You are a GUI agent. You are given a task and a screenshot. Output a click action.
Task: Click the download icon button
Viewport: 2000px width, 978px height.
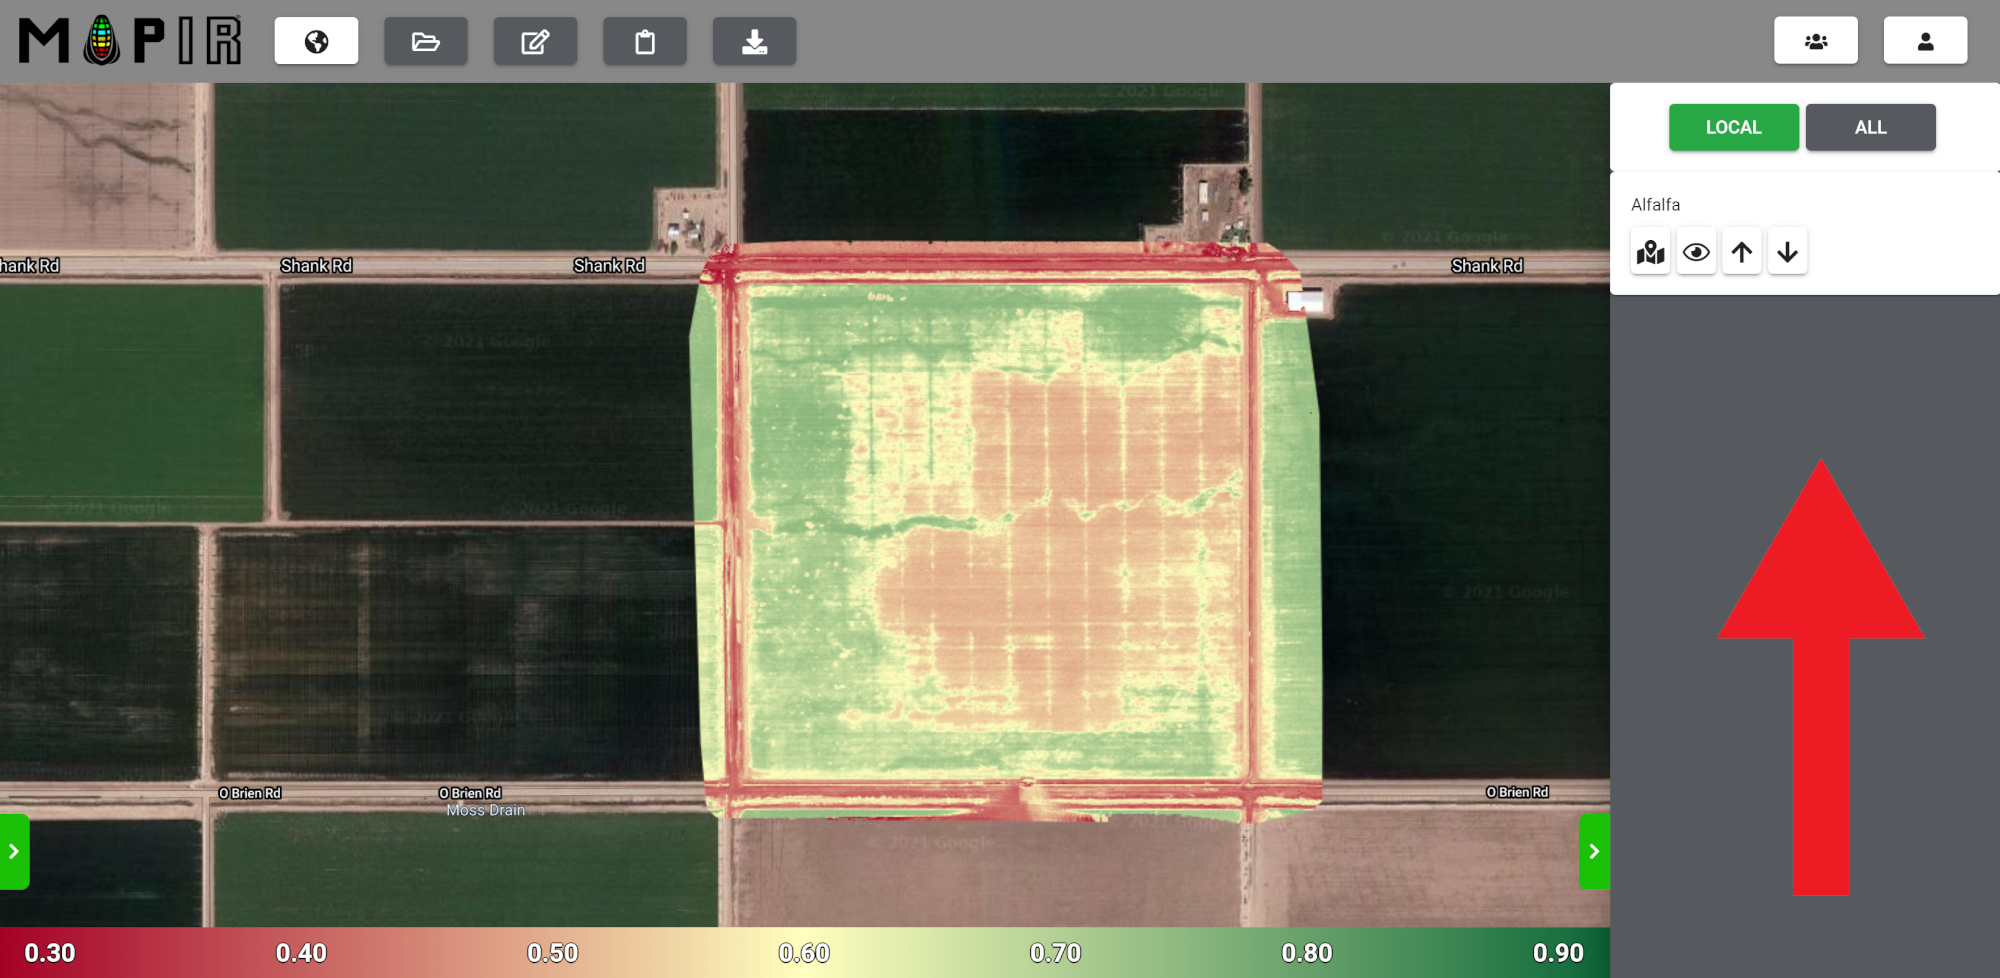[754, 41]
